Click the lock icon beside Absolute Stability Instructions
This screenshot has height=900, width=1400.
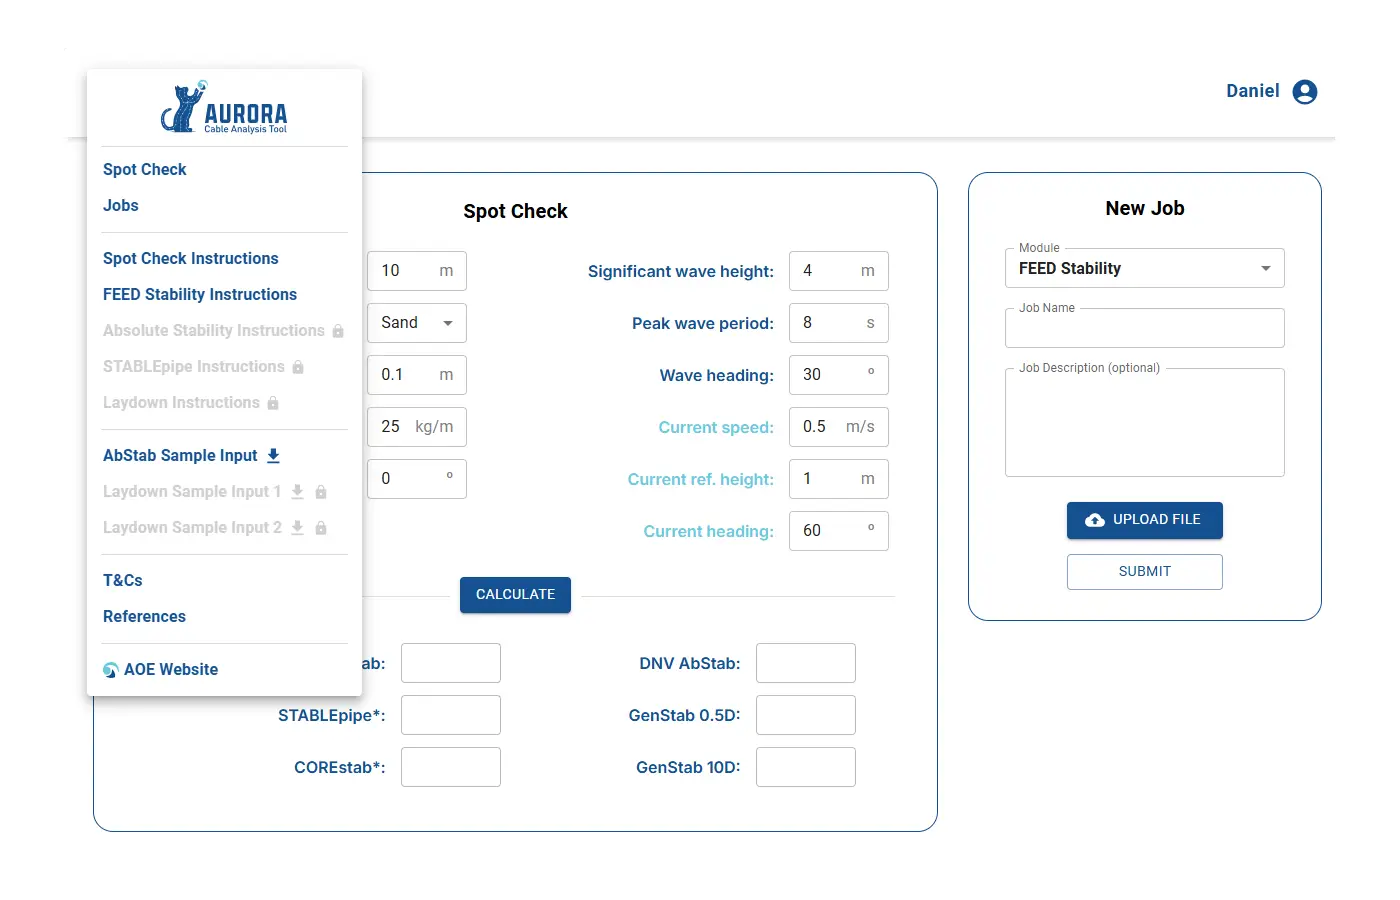pos(338,331)
